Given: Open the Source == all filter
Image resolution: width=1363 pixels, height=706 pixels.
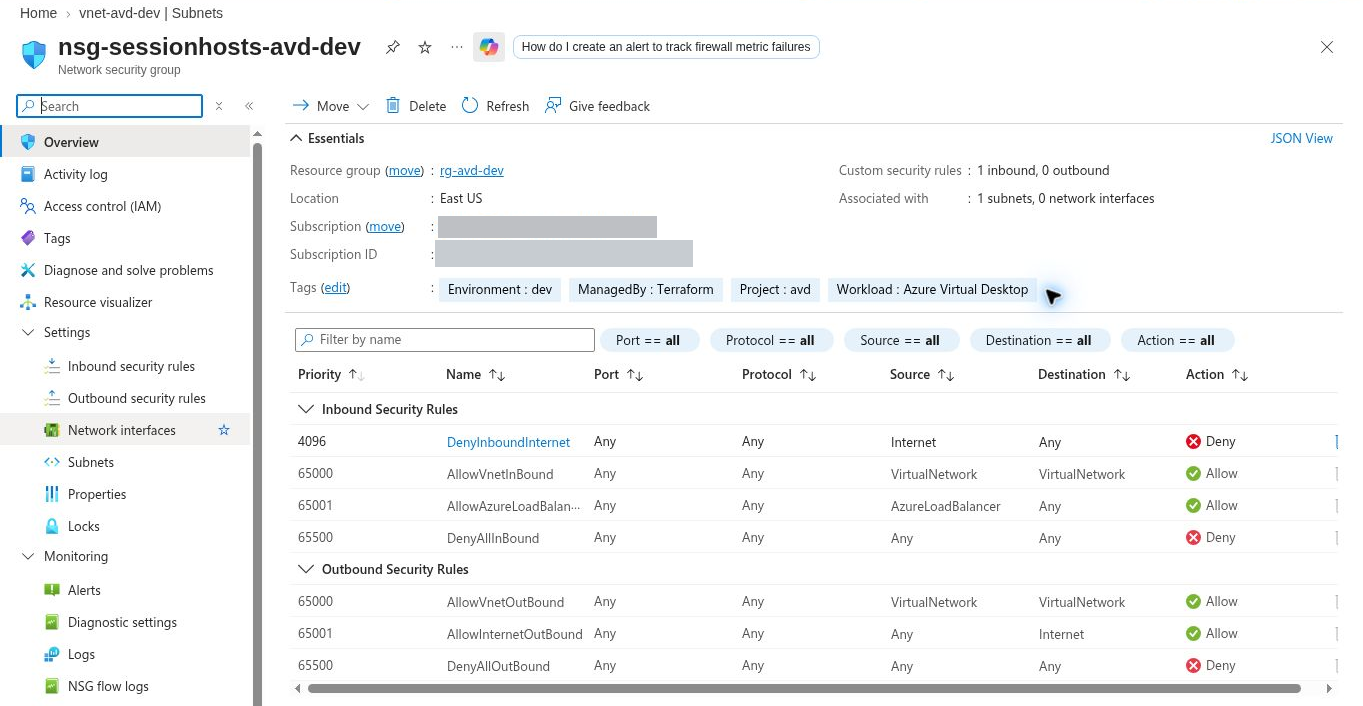Looking at the screenshot, I should point(900,340).
